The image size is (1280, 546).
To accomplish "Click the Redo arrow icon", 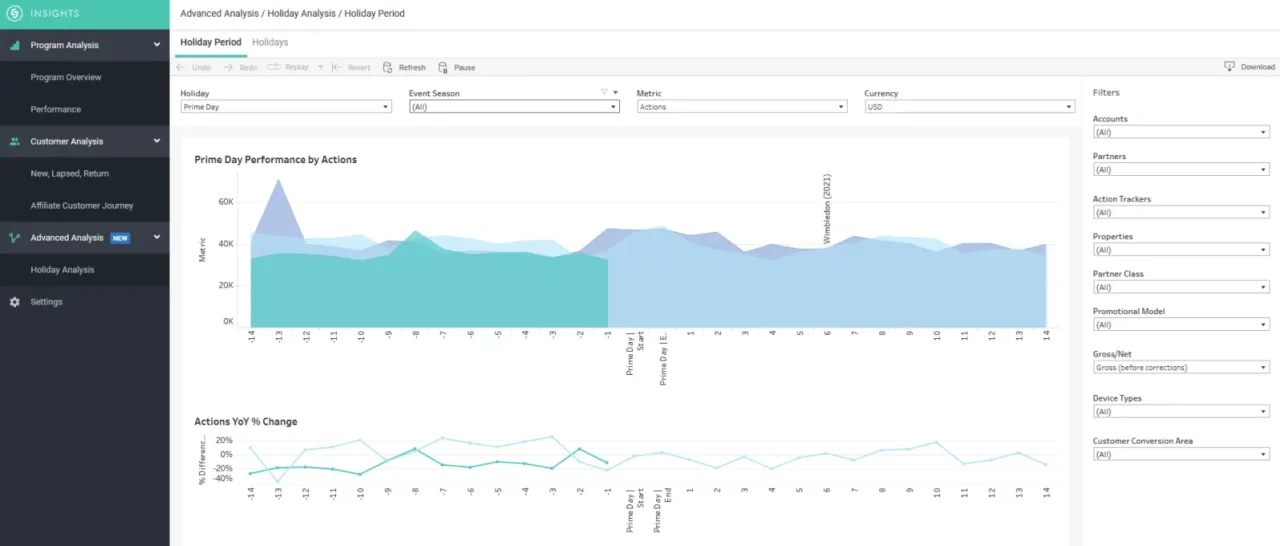I will (229, 67).
